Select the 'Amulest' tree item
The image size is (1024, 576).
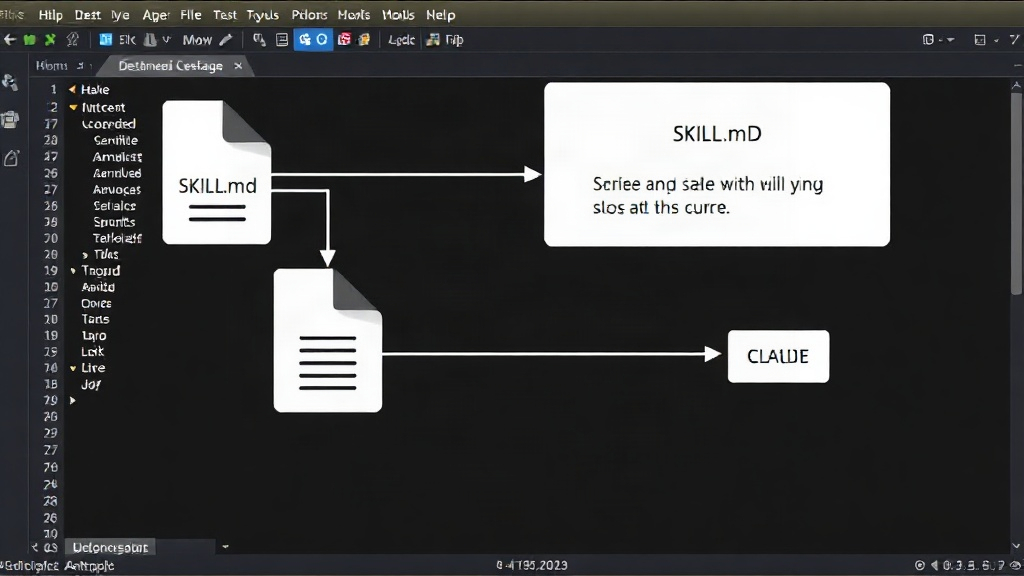[x=117, y=157]
